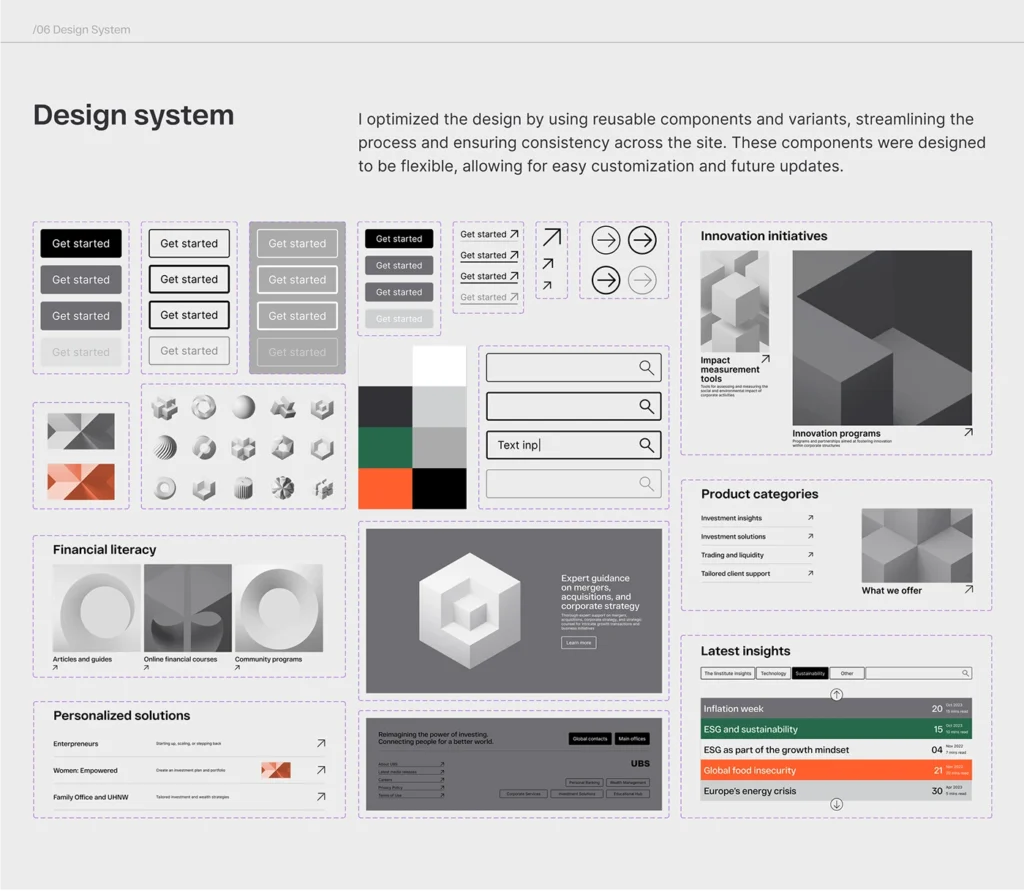Click the Learn more button
This screenshot has width=1024, height=895.
point(579,642)
